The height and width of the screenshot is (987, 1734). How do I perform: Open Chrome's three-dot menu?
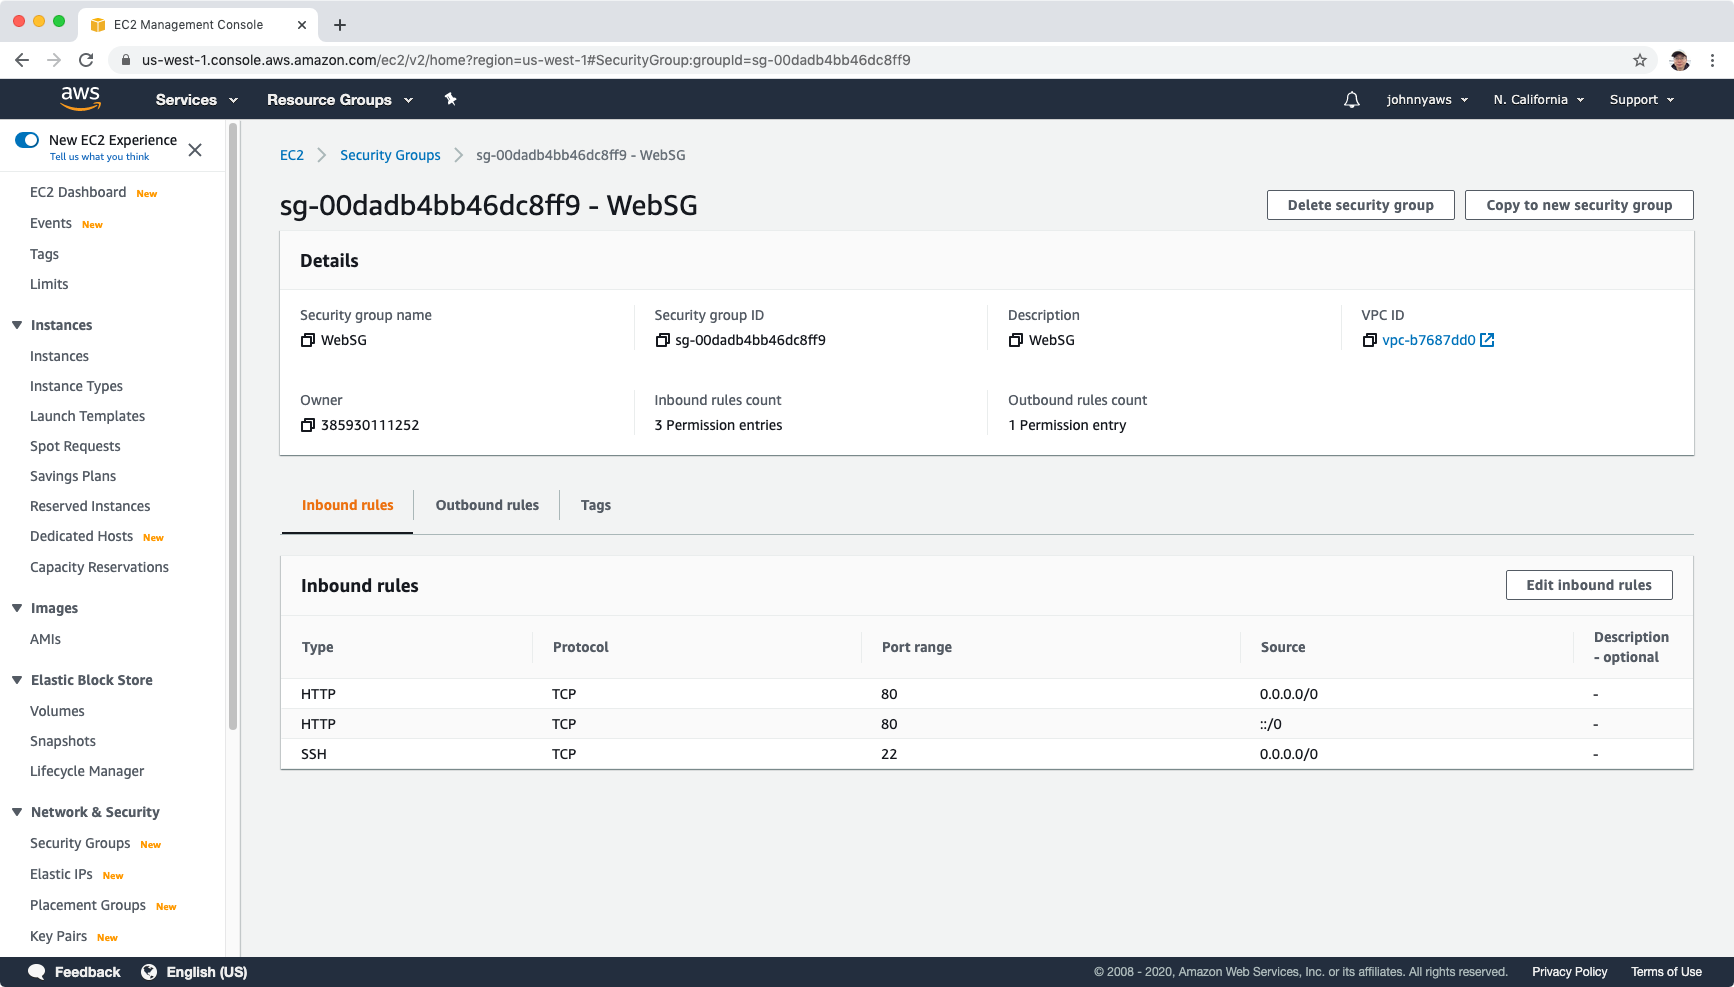click(1712, 60)
